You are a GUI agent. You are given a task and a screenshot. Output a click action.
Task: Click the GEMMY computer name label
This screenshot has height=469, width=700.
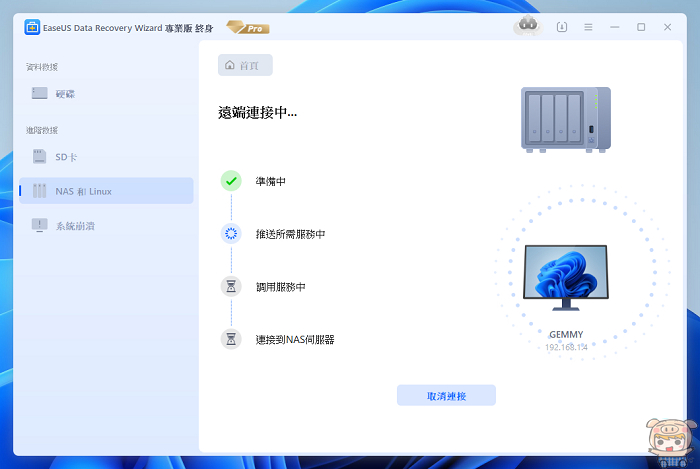(x=567, y=334)
